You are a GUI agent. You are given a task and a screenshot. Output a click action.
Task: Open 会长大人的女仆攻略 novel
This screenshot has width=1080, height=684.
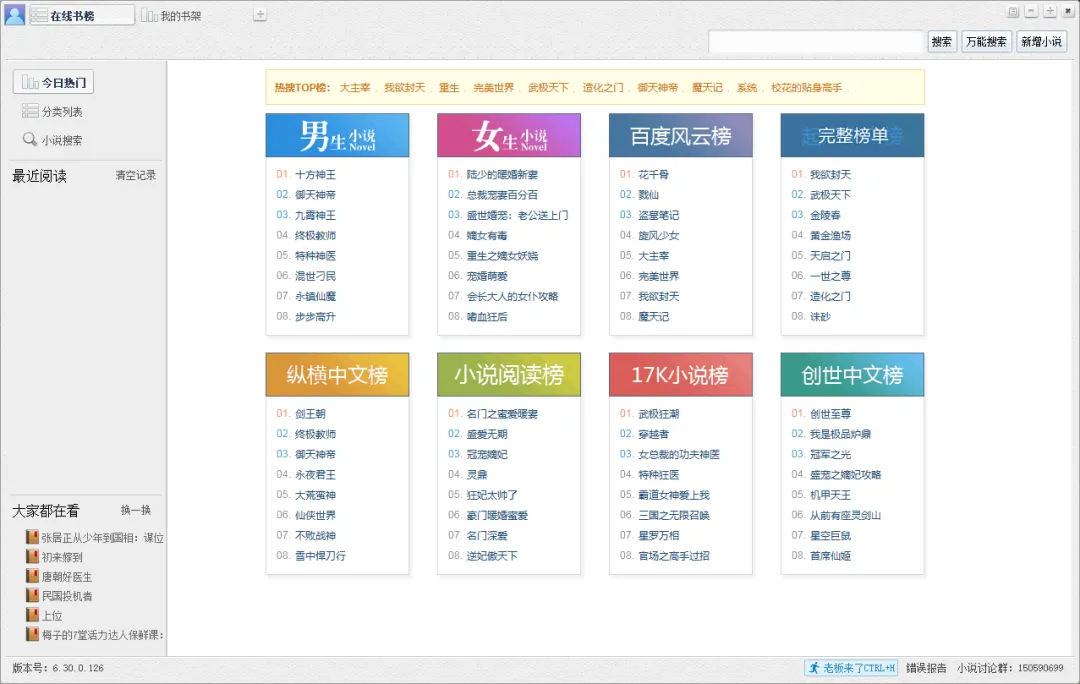pos(512,296)
